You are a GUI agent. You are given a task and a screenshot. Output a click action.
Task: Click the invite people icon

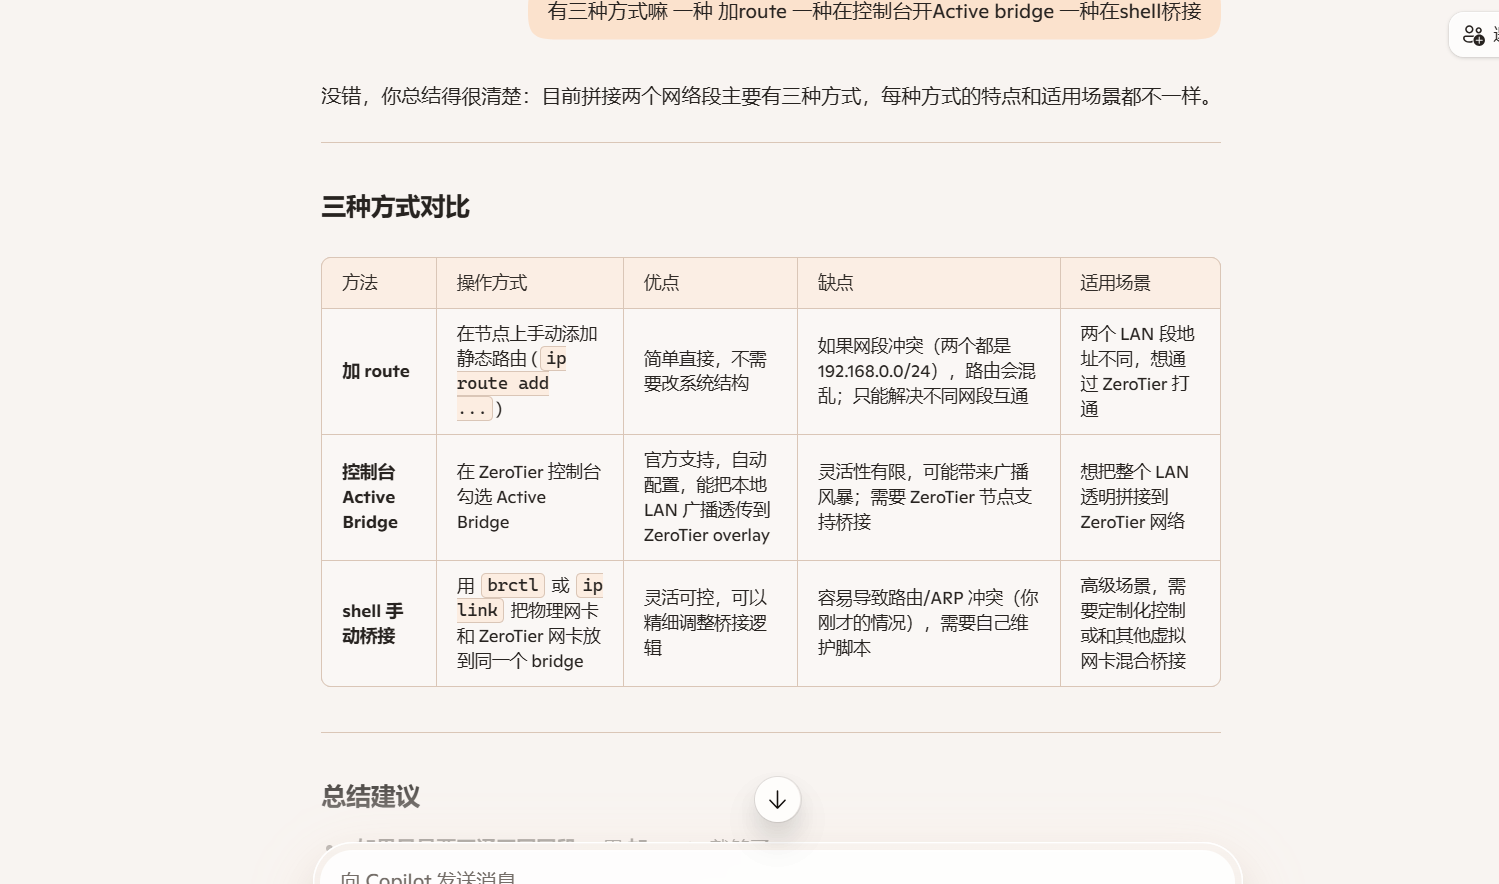[1474, 35]
